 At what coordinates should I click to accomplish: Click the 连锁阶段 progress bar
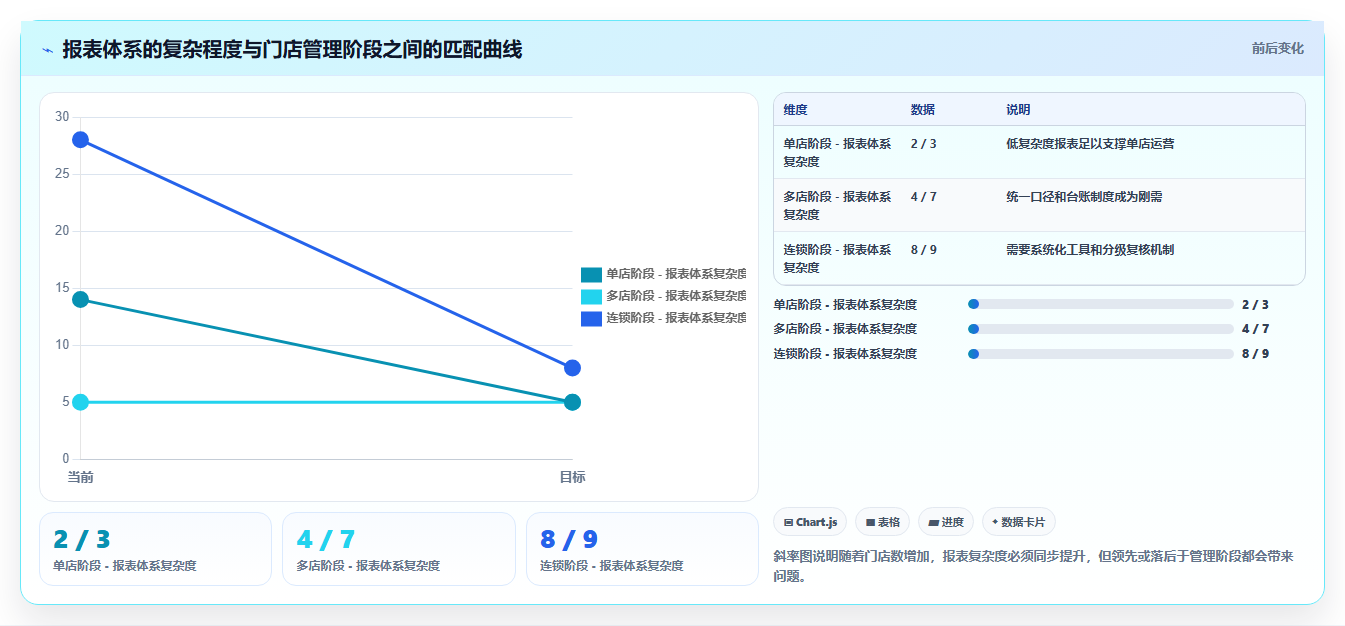pos(1101,354)
